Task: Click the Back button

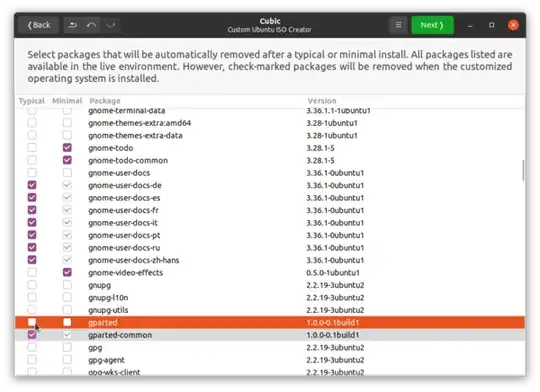Action: coord(39,25)
